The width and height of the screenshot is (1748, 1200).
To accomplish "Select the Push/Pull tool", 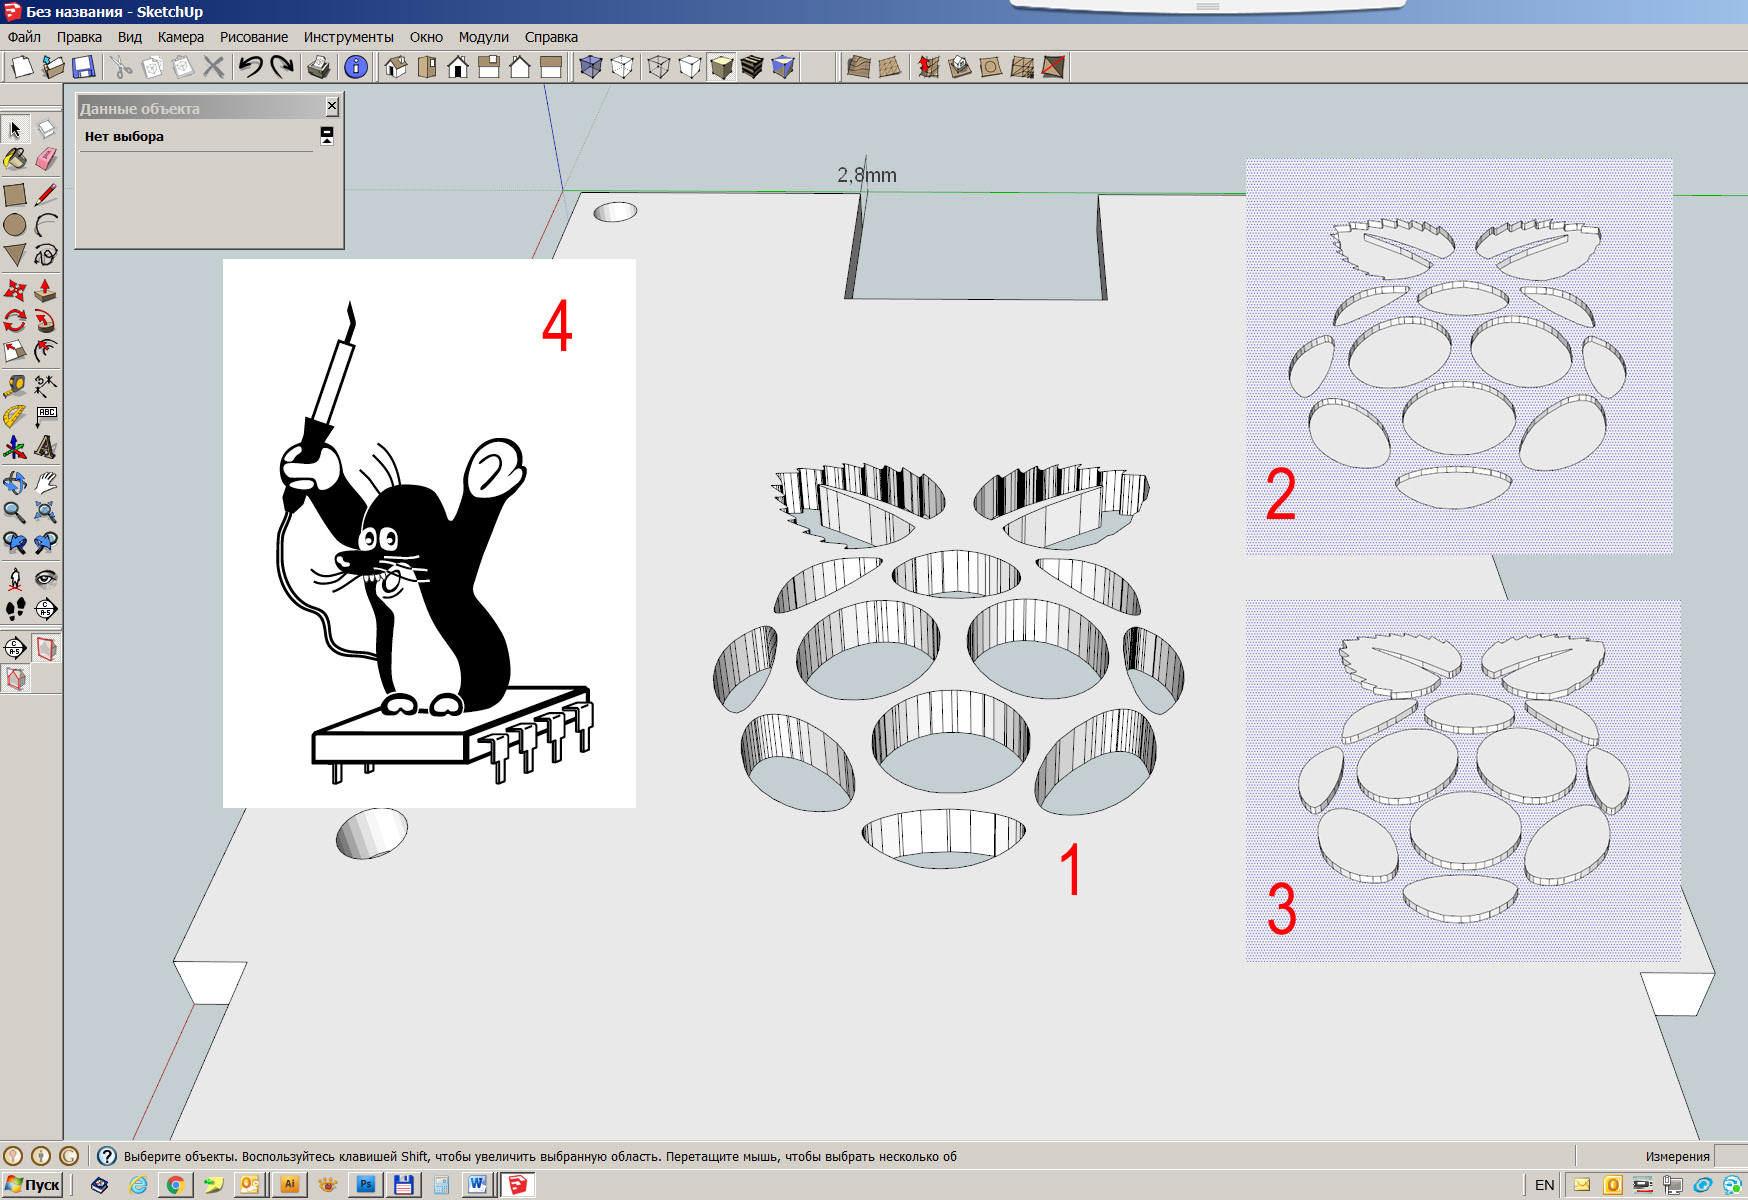I will click(x=46, y=290).
